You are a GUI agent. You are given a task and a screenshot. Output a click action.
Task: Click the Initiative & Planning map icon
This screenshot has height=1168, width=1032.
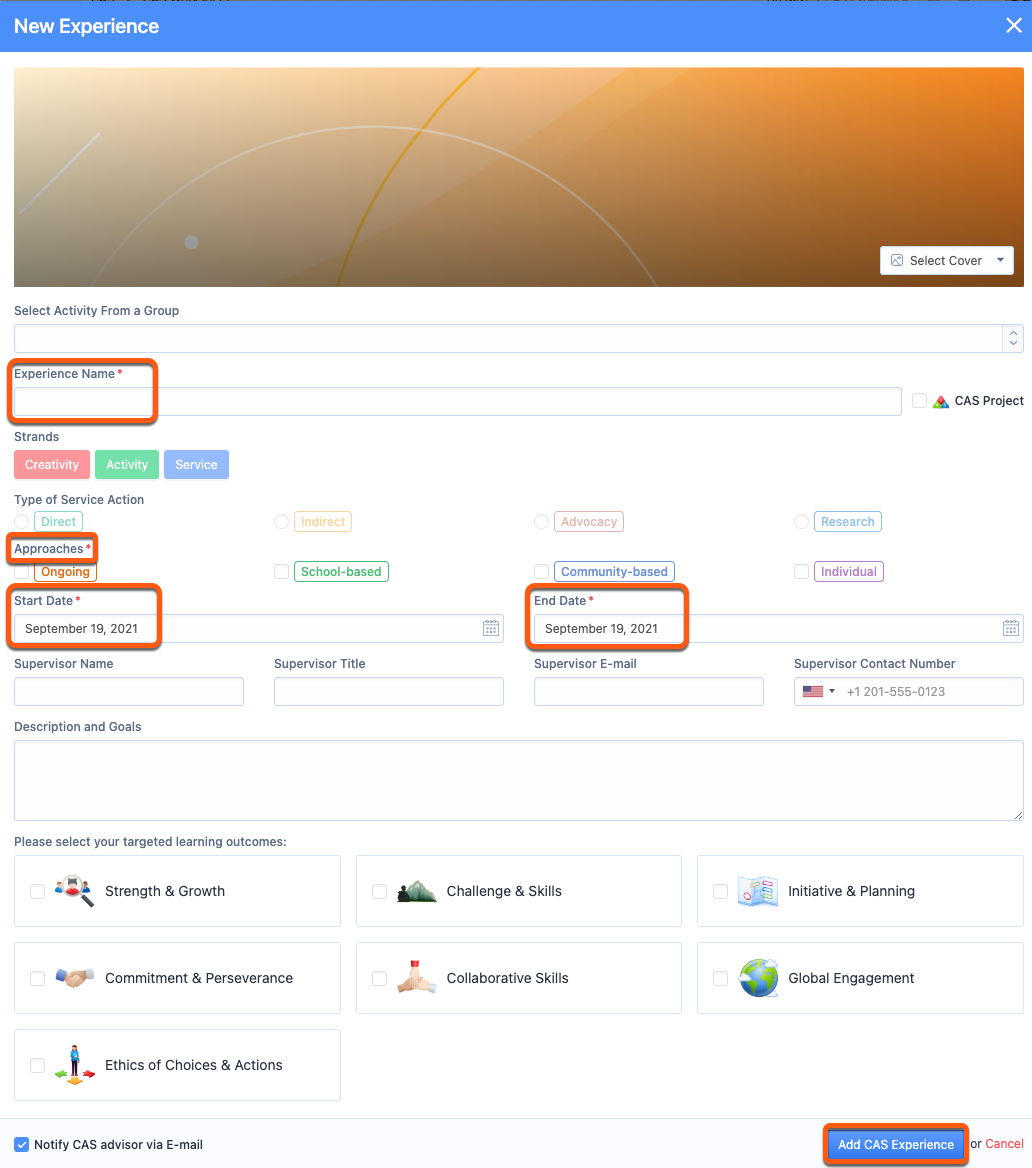(758, 891)
